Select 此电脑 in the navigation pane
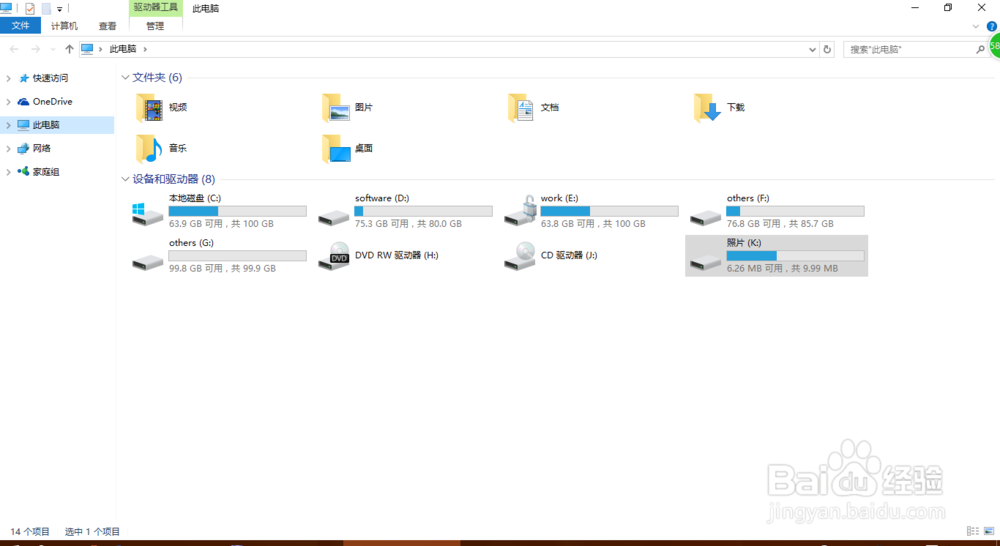This screenshot has height=546, width=1000. pos(57,125)
